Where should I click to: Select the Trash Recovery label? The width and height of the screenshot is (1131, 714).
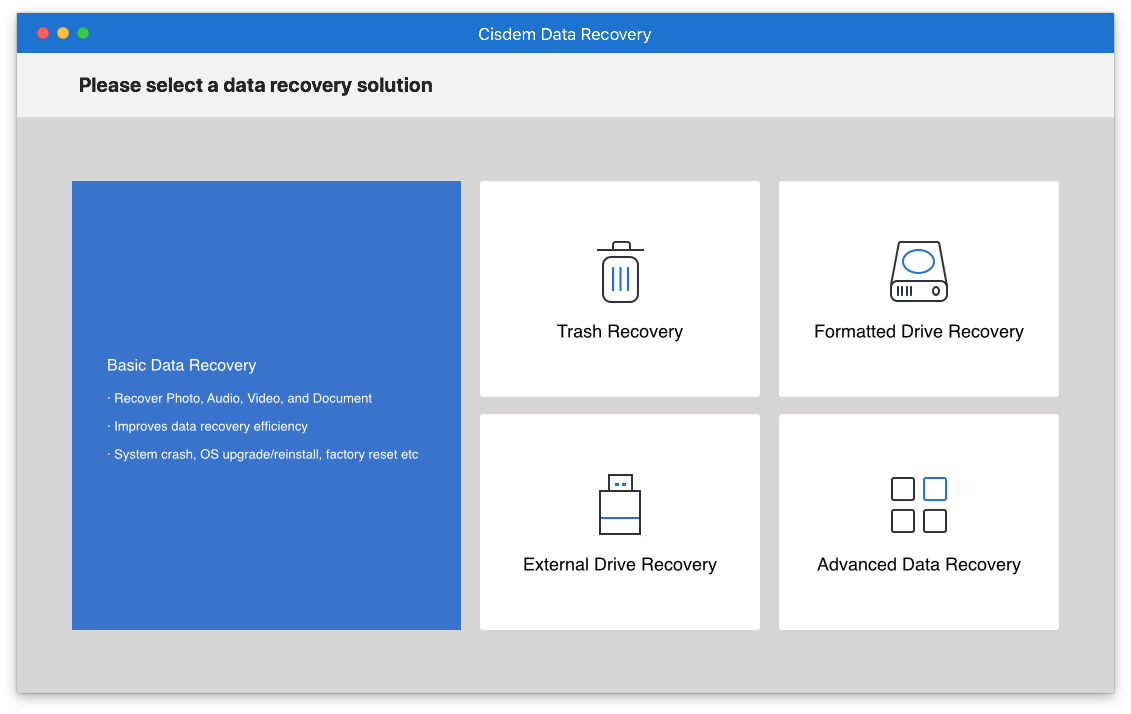pos(620,331)
